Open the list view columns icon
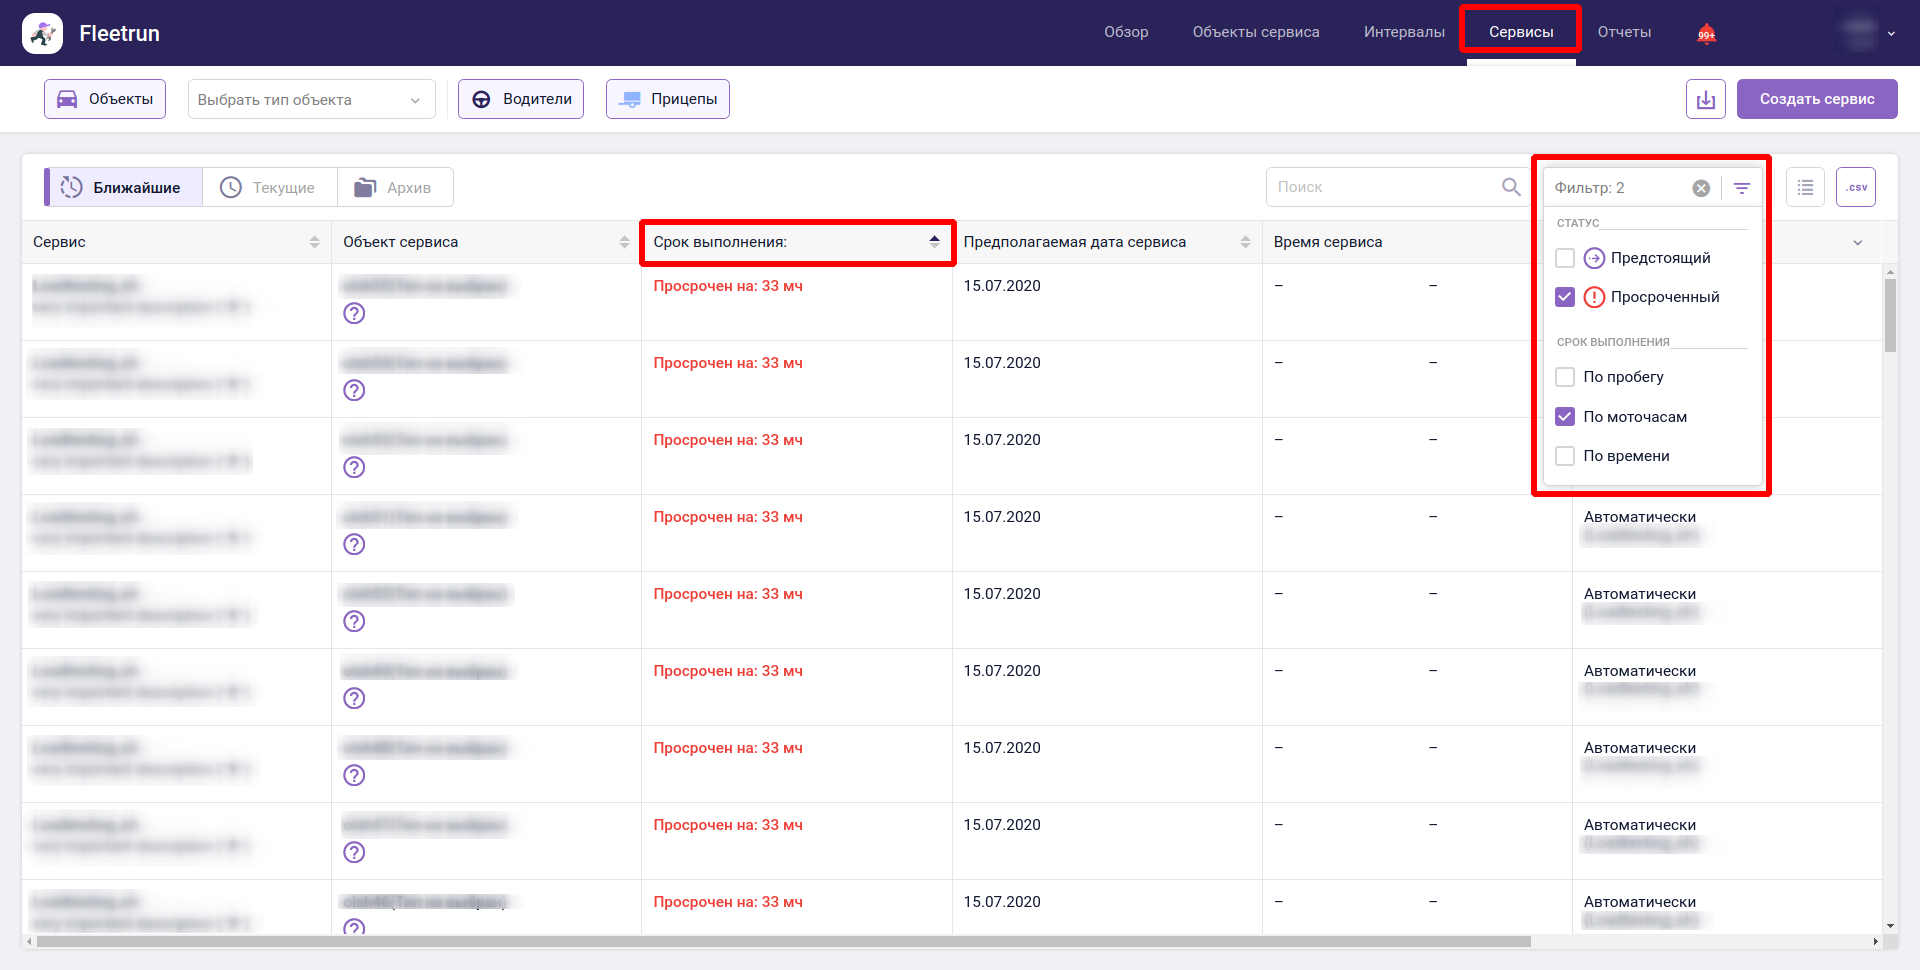The image size is (1920, 970). click(1805, 187)
